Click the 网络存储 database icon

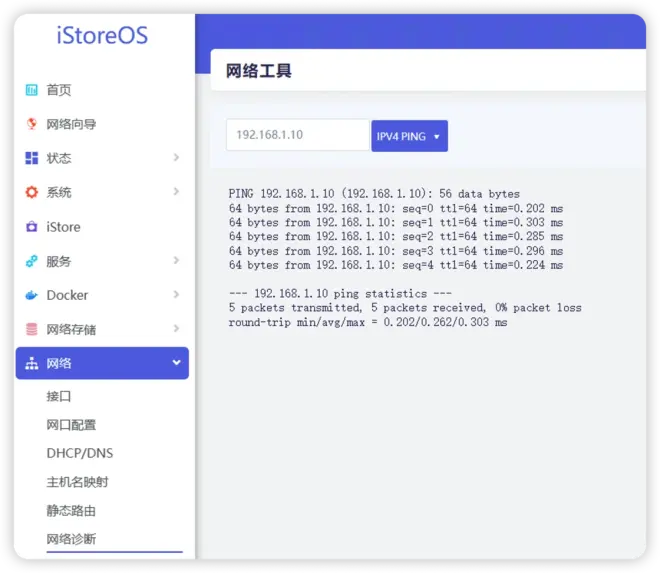coord(32,329)
